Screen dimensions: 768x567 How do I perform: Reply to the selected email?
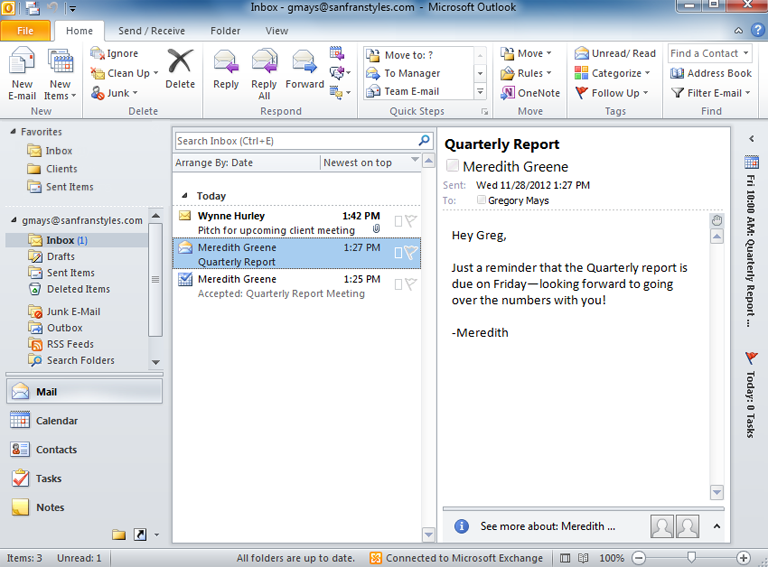click(226, 70)
